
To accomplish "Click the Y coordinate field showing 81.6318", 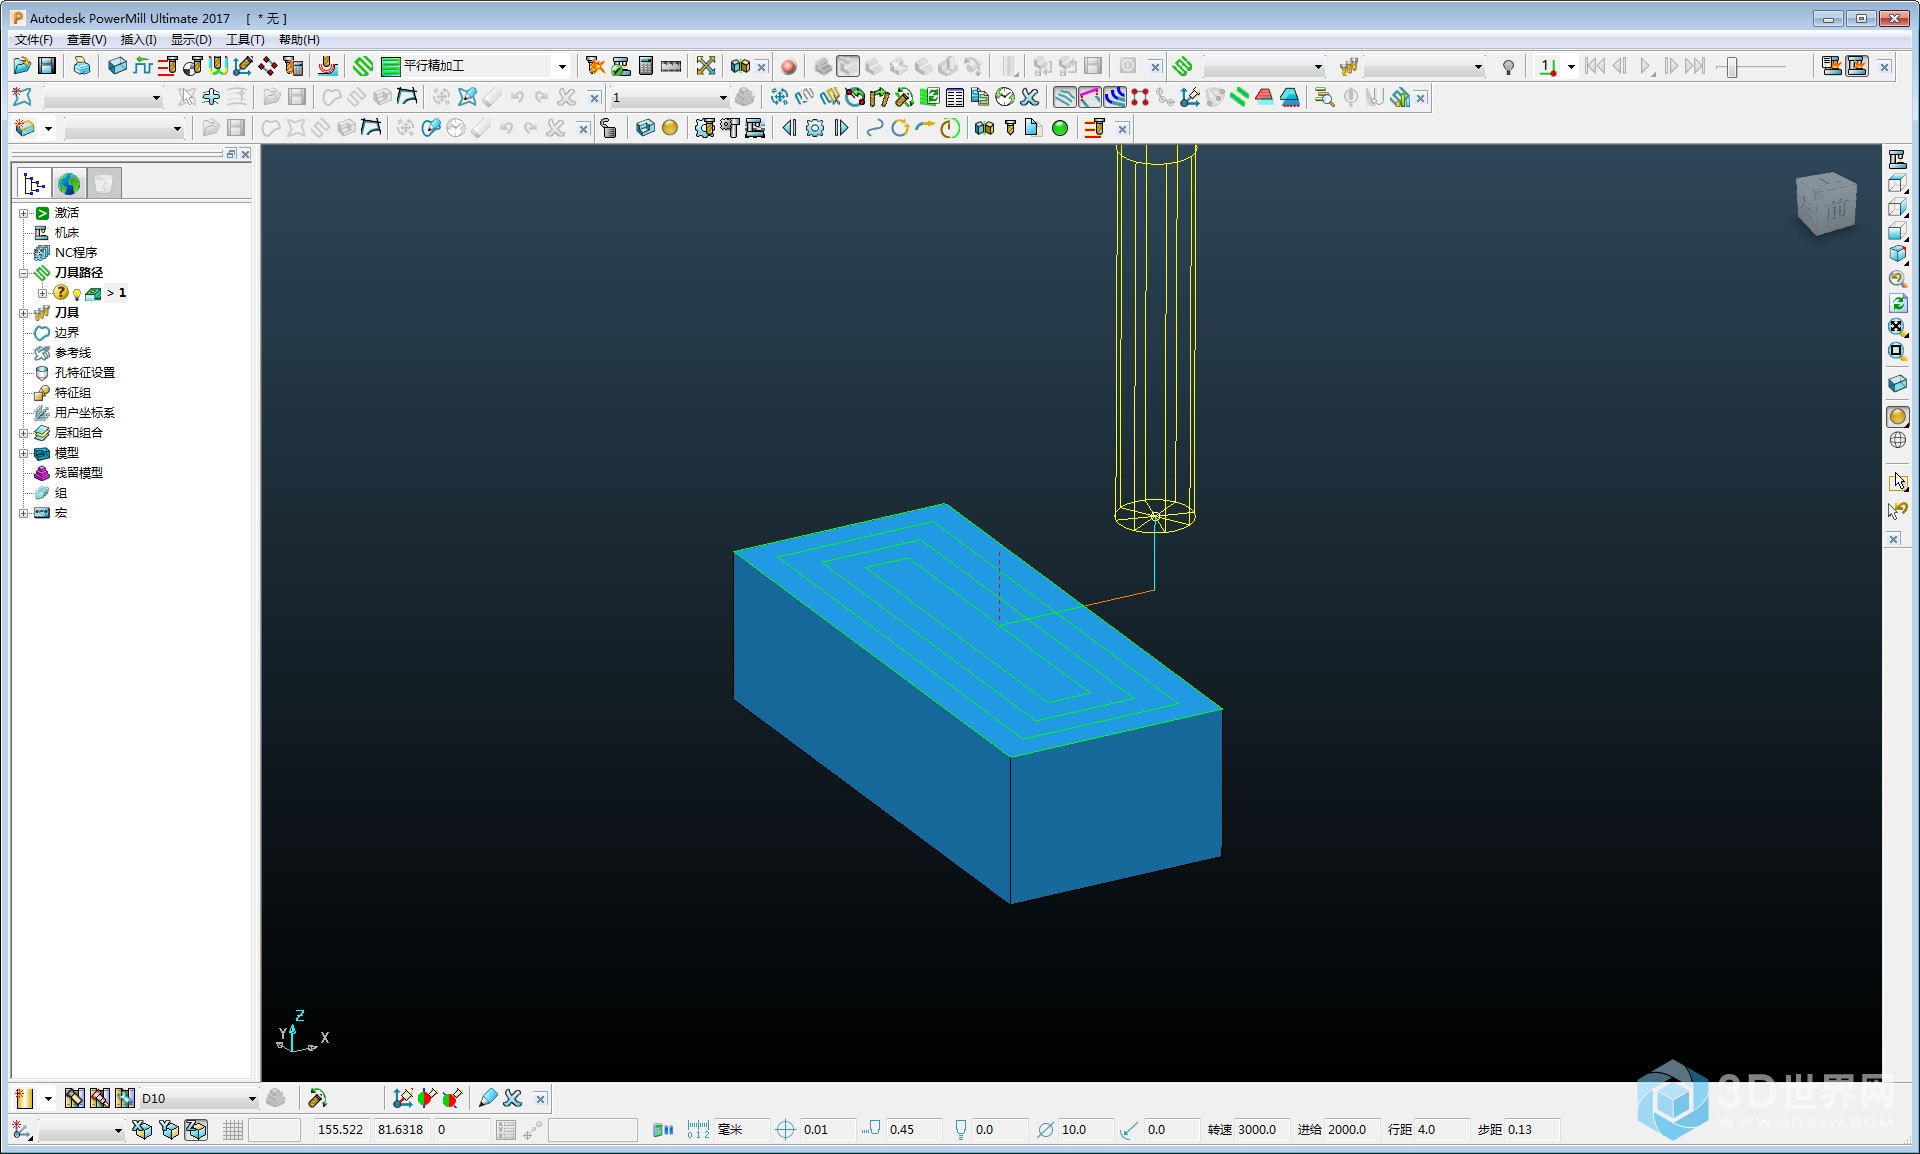I will pyautogui.click(x=400, y=1129).
